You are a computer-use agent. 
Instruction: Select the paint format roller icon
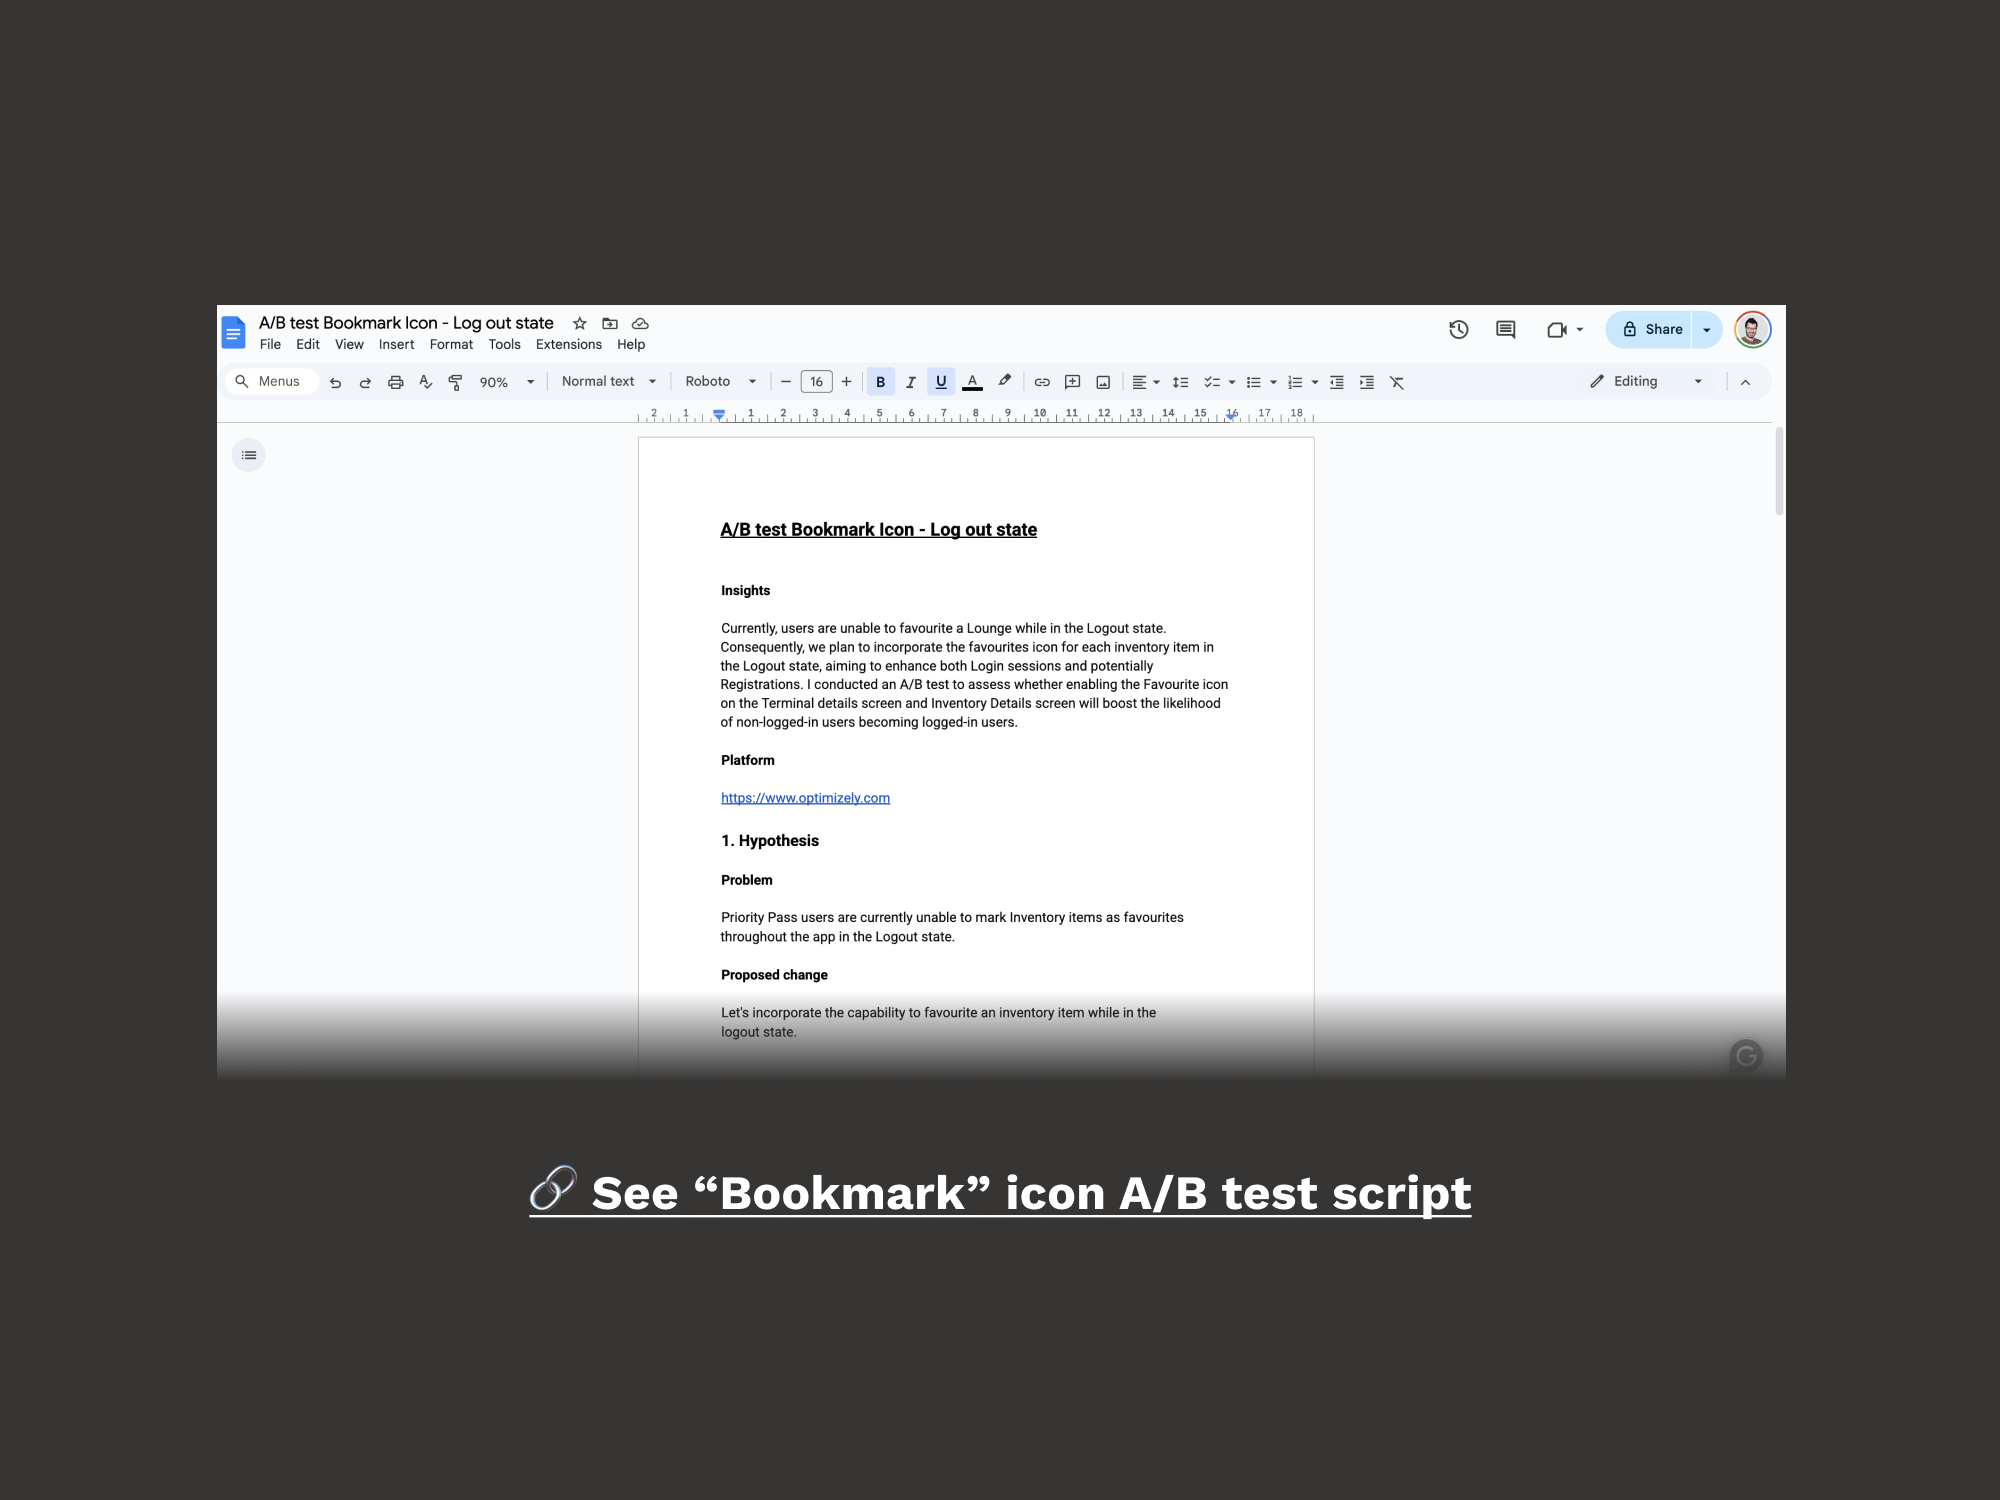pyautogui.click(x=455, y=382)
